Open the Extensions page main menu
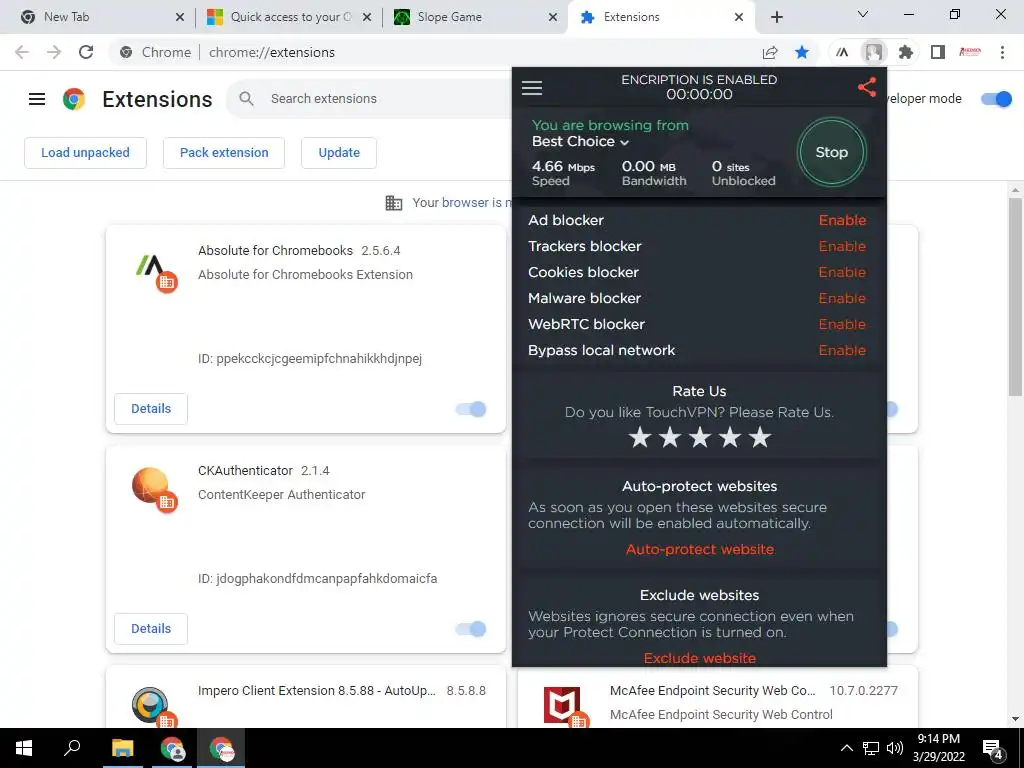The width and height of the screenshot is (1024, 768). coord(37,99)
